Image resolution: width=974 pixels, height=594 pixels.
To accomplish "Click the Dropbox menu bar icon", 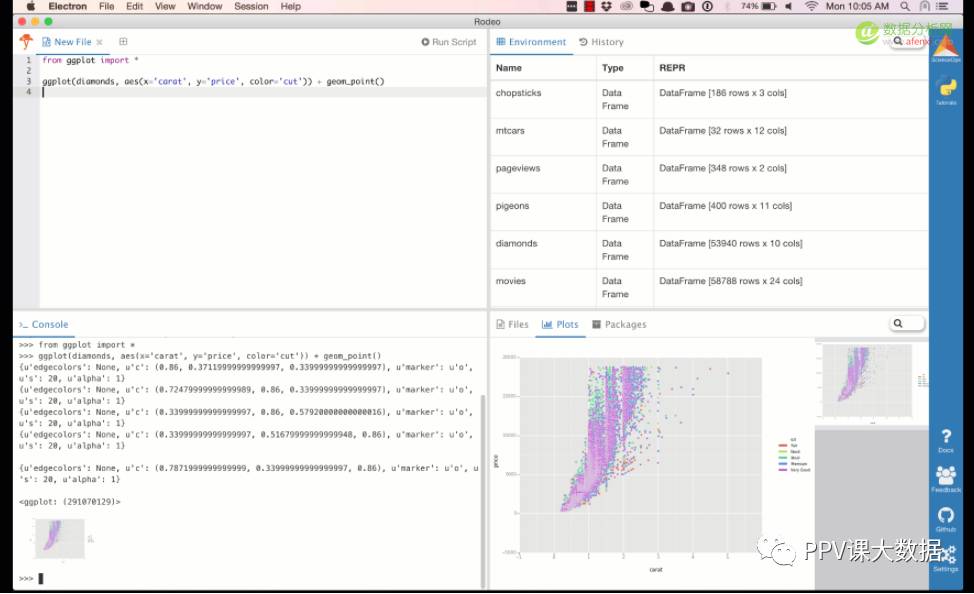I will point(606,6).
